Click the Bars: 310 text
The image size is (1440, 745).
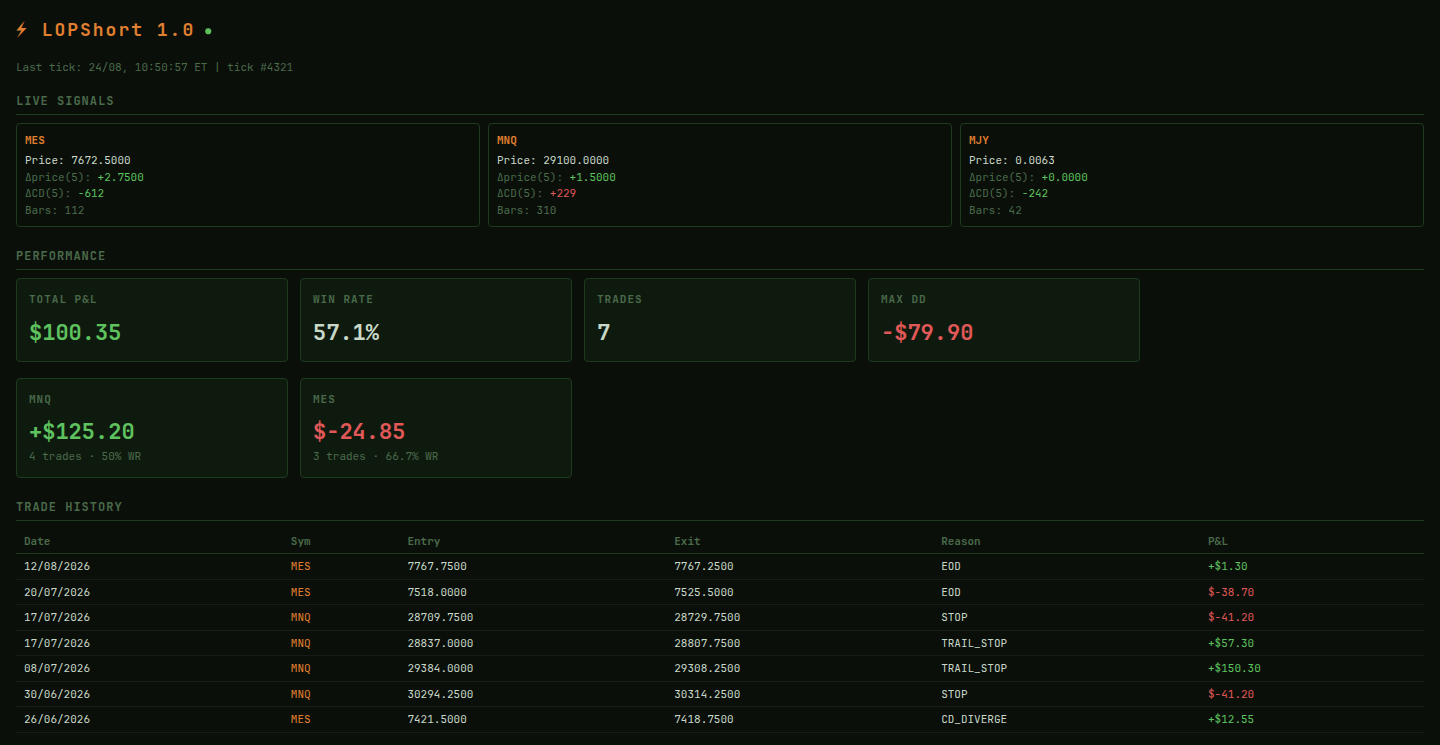526,210
